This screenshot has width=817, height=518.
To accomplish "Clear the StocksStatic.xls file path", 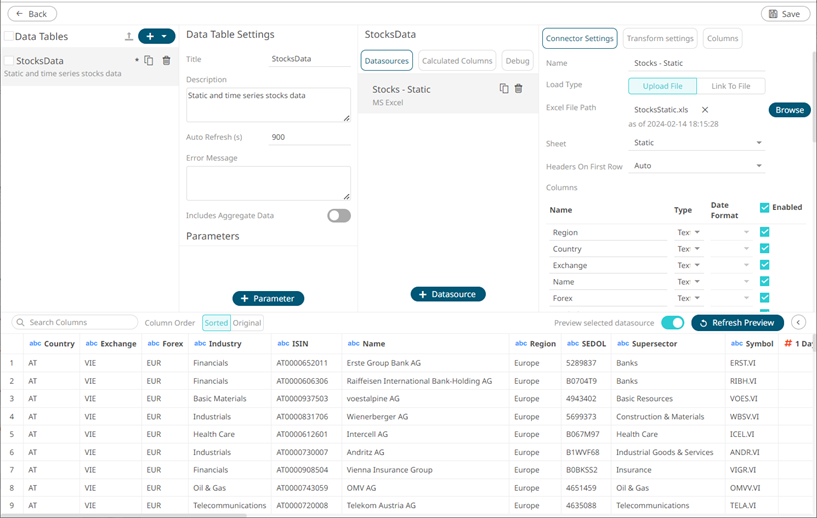I will 705,109.
